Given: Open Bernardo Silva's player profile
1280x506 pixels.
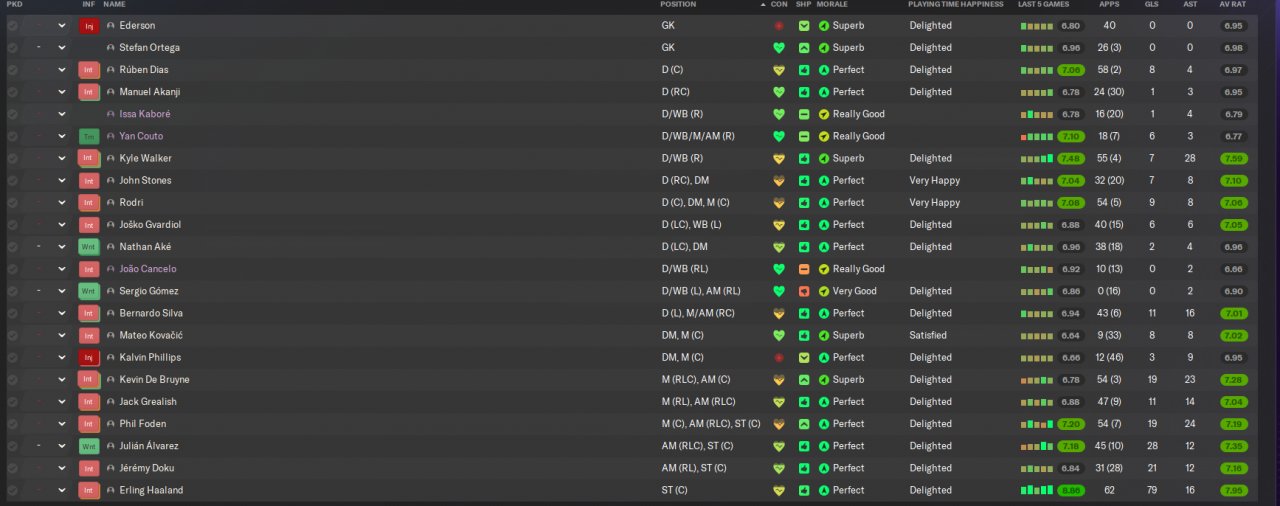Looking at the screenshot, I should [152, 314].
